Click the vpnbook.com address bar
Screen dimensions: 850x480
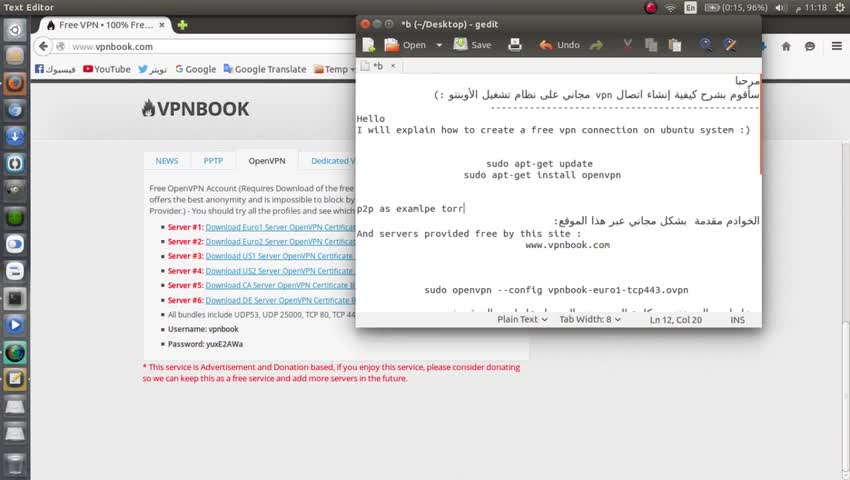tap(211, 47)
